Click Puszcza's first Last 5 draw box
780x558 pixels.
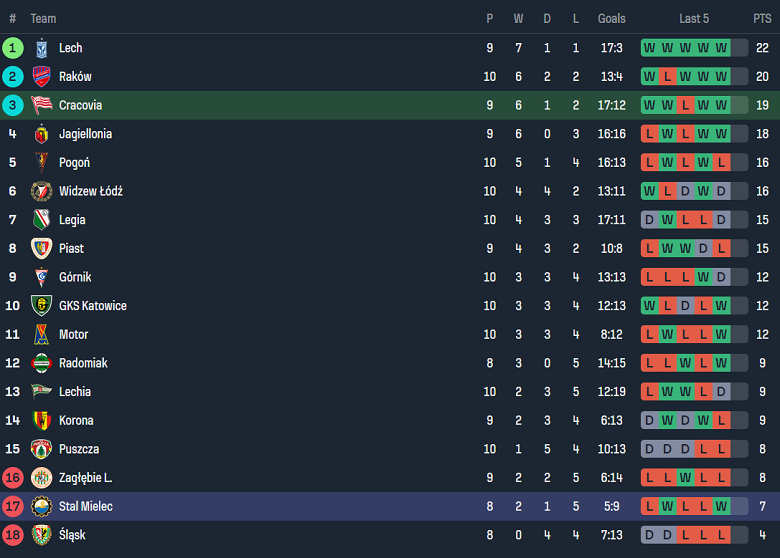[649, 449]
